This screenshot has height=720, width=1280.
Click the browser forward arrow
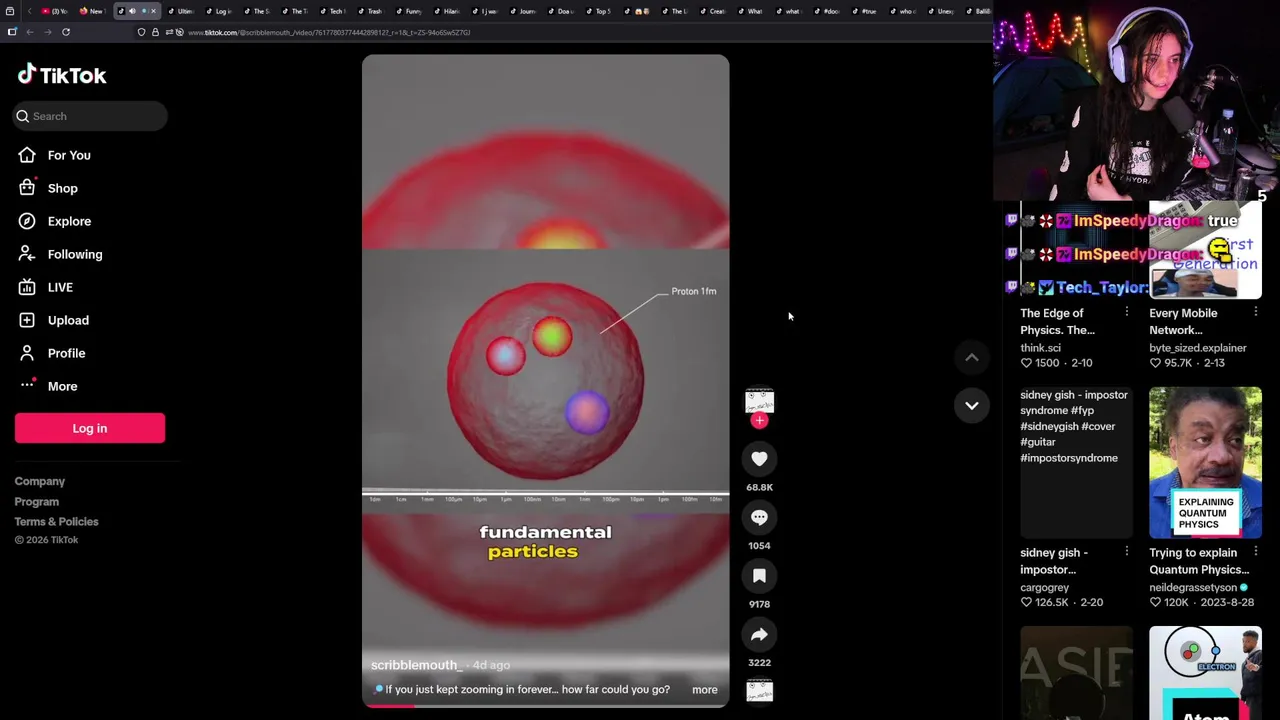click(47, 32)
